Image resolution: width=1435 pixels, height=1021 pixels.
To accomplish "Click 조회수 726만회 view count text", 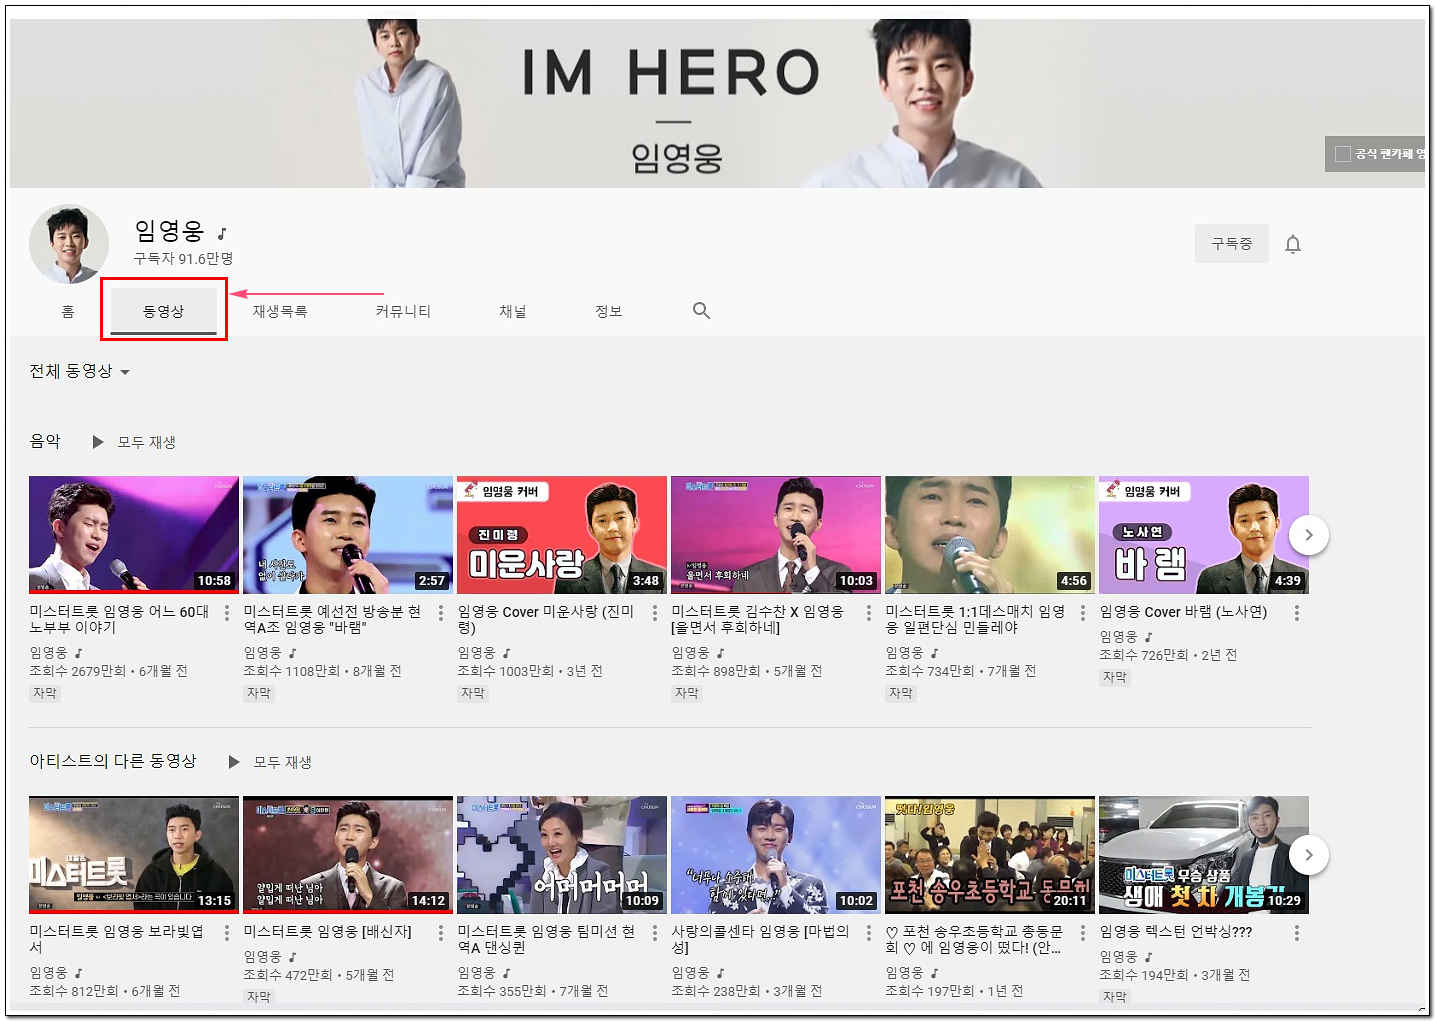I will tap(1144, 655).
